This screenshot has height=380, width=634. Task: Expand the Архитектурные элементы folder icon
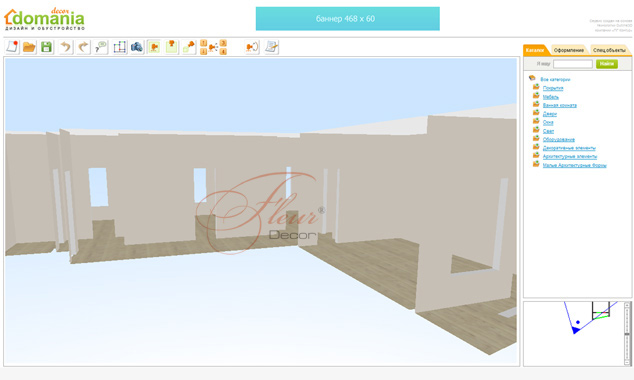pyautogui.click(x=536, y=155)
